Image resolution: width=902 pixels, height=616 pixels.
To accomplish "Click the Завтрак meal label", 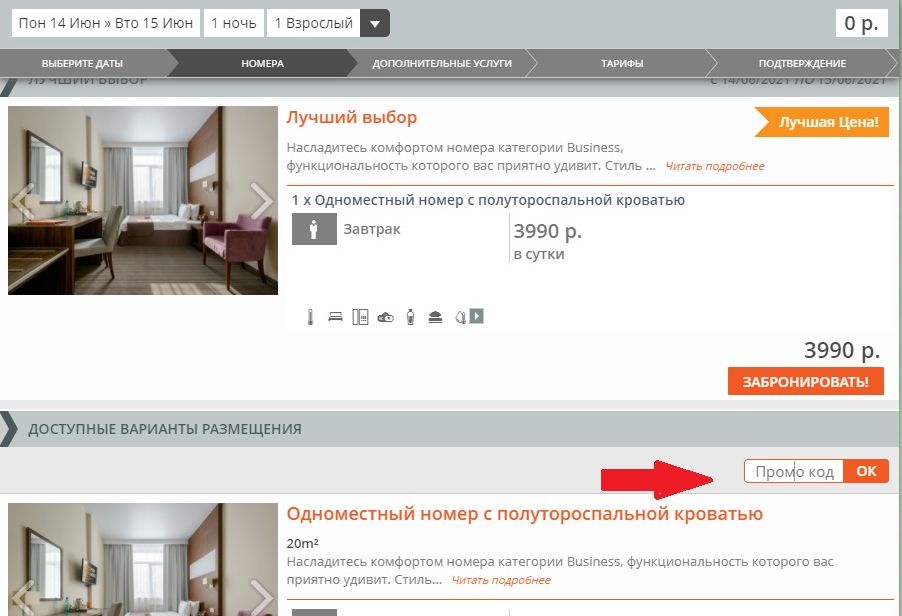I will 372,229.
